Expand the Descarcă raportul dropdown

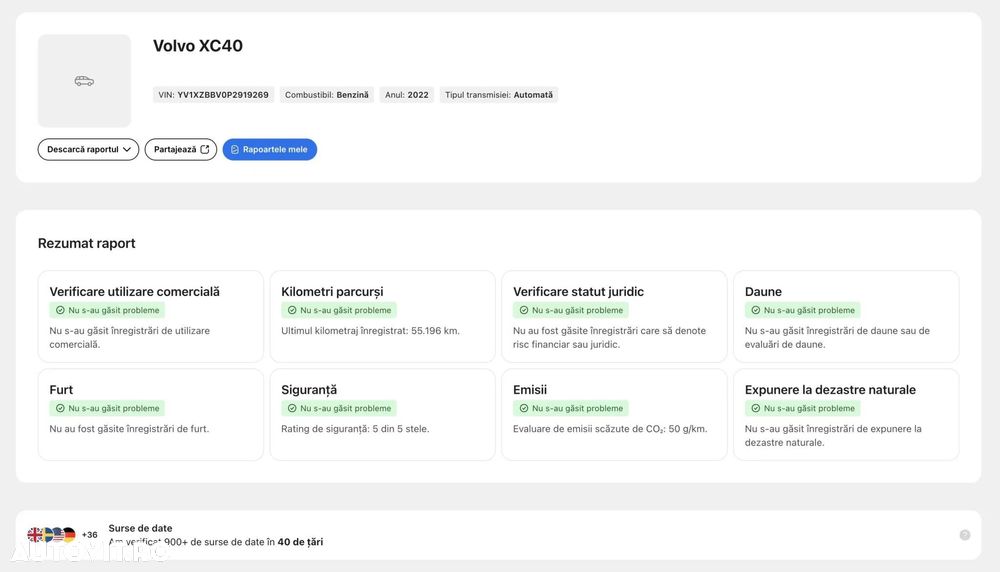(88, 149)
